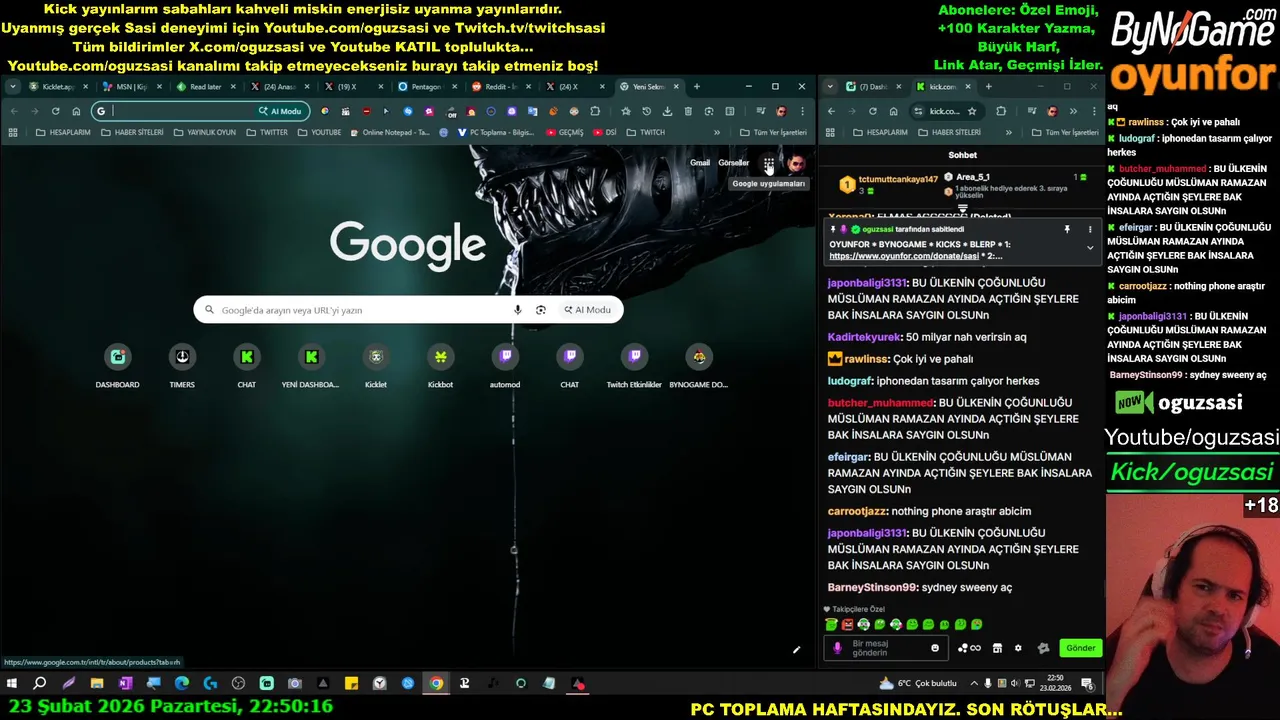Open the tab search dropdown in right Chrome window
1280x720 pixels.
point(830,87)
